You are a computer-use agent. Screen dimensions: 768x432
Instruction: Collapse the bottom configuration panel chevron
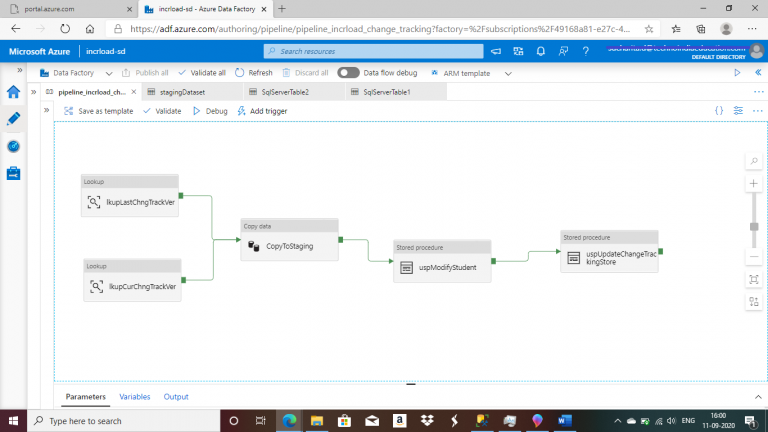point(758,397)
